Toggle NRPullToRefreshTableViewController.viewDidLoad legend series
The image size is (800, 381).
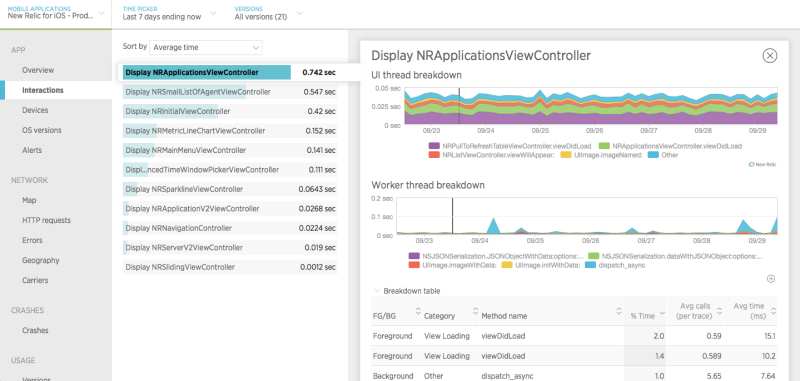(x=510, y=146)
